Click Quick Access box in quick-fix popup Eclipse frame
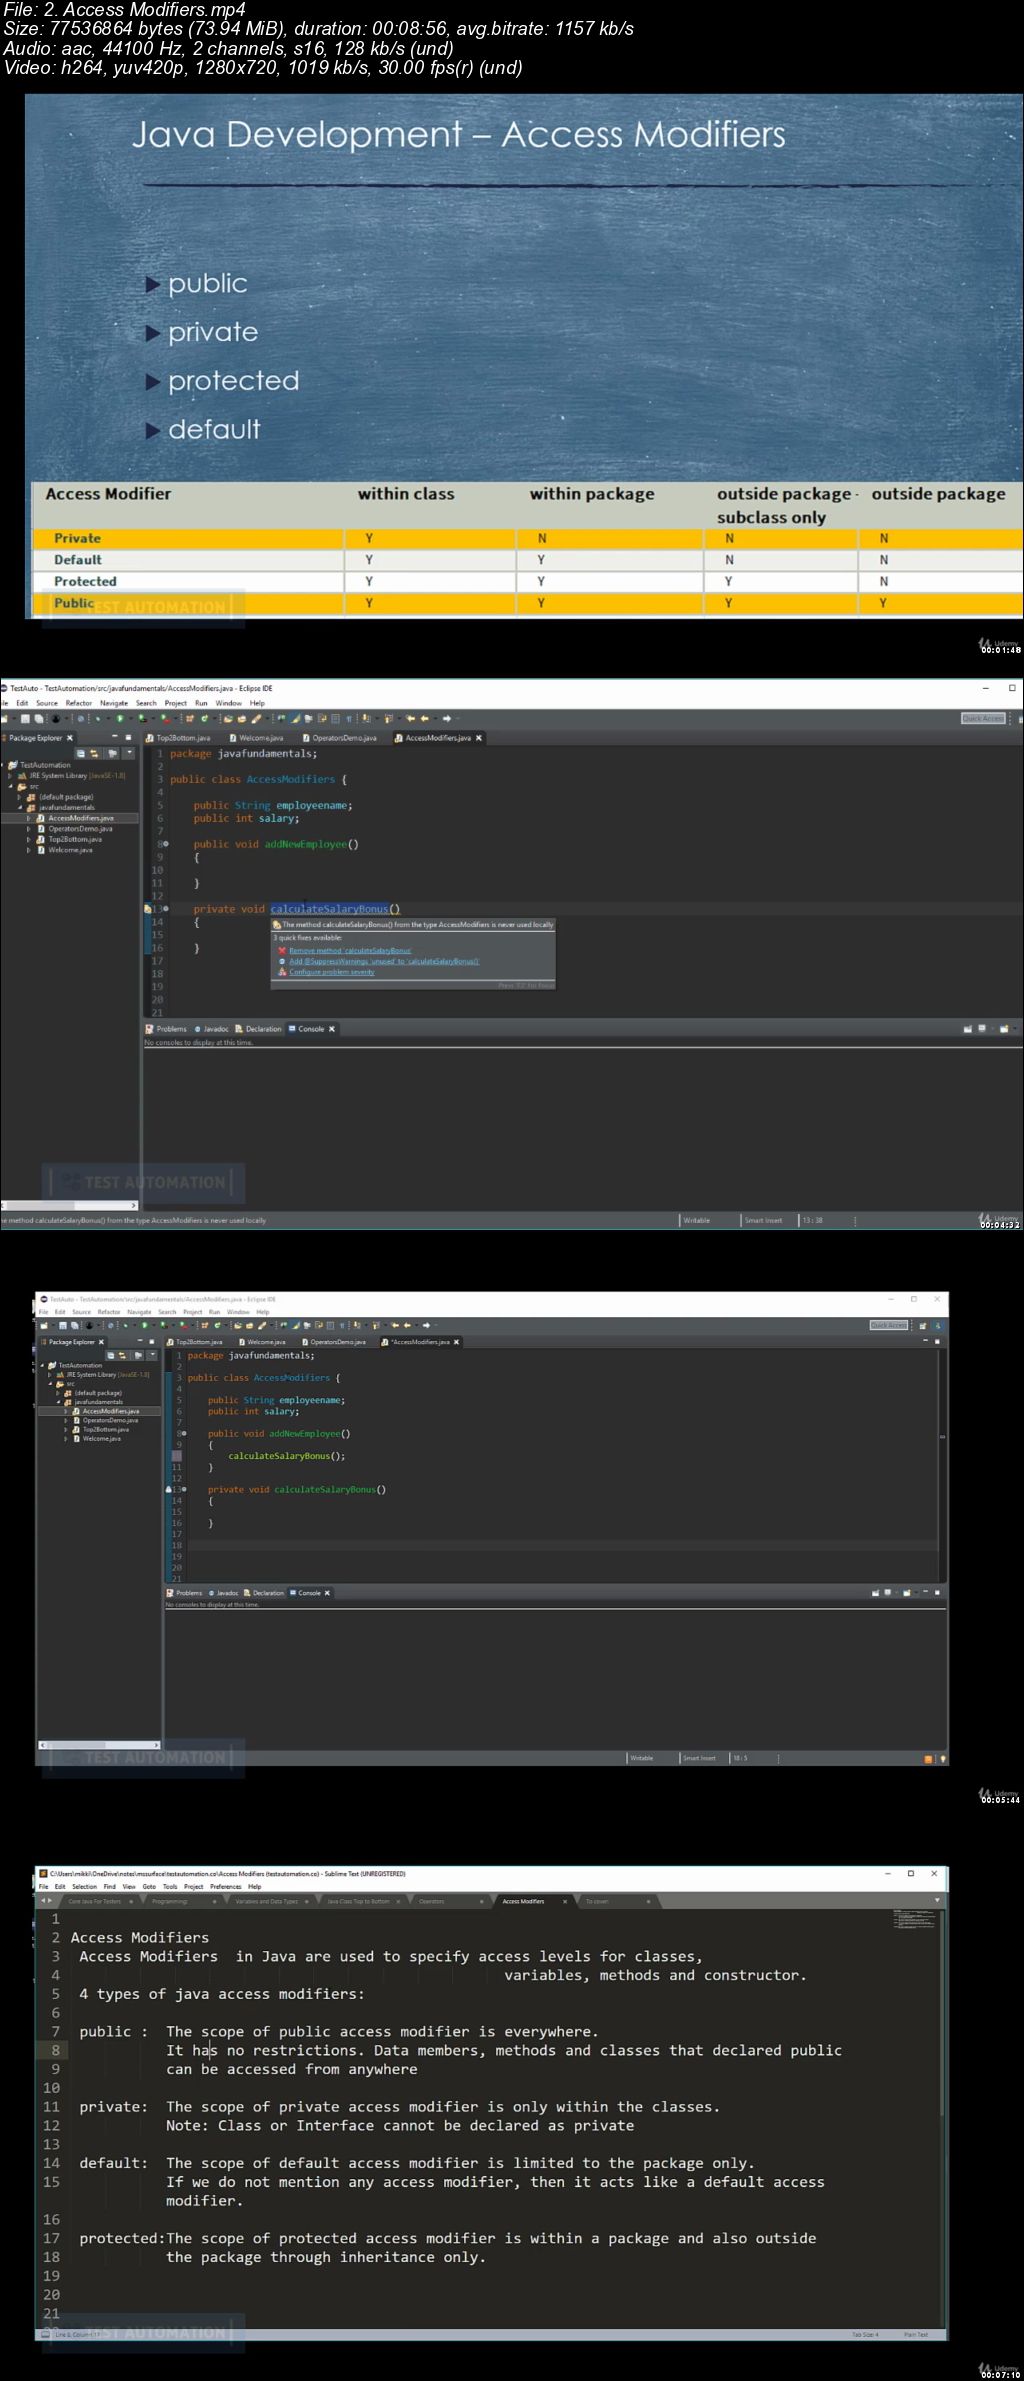Image resolution: width=1024 pixels, height=2381 pixels. (x=983, y=718)
